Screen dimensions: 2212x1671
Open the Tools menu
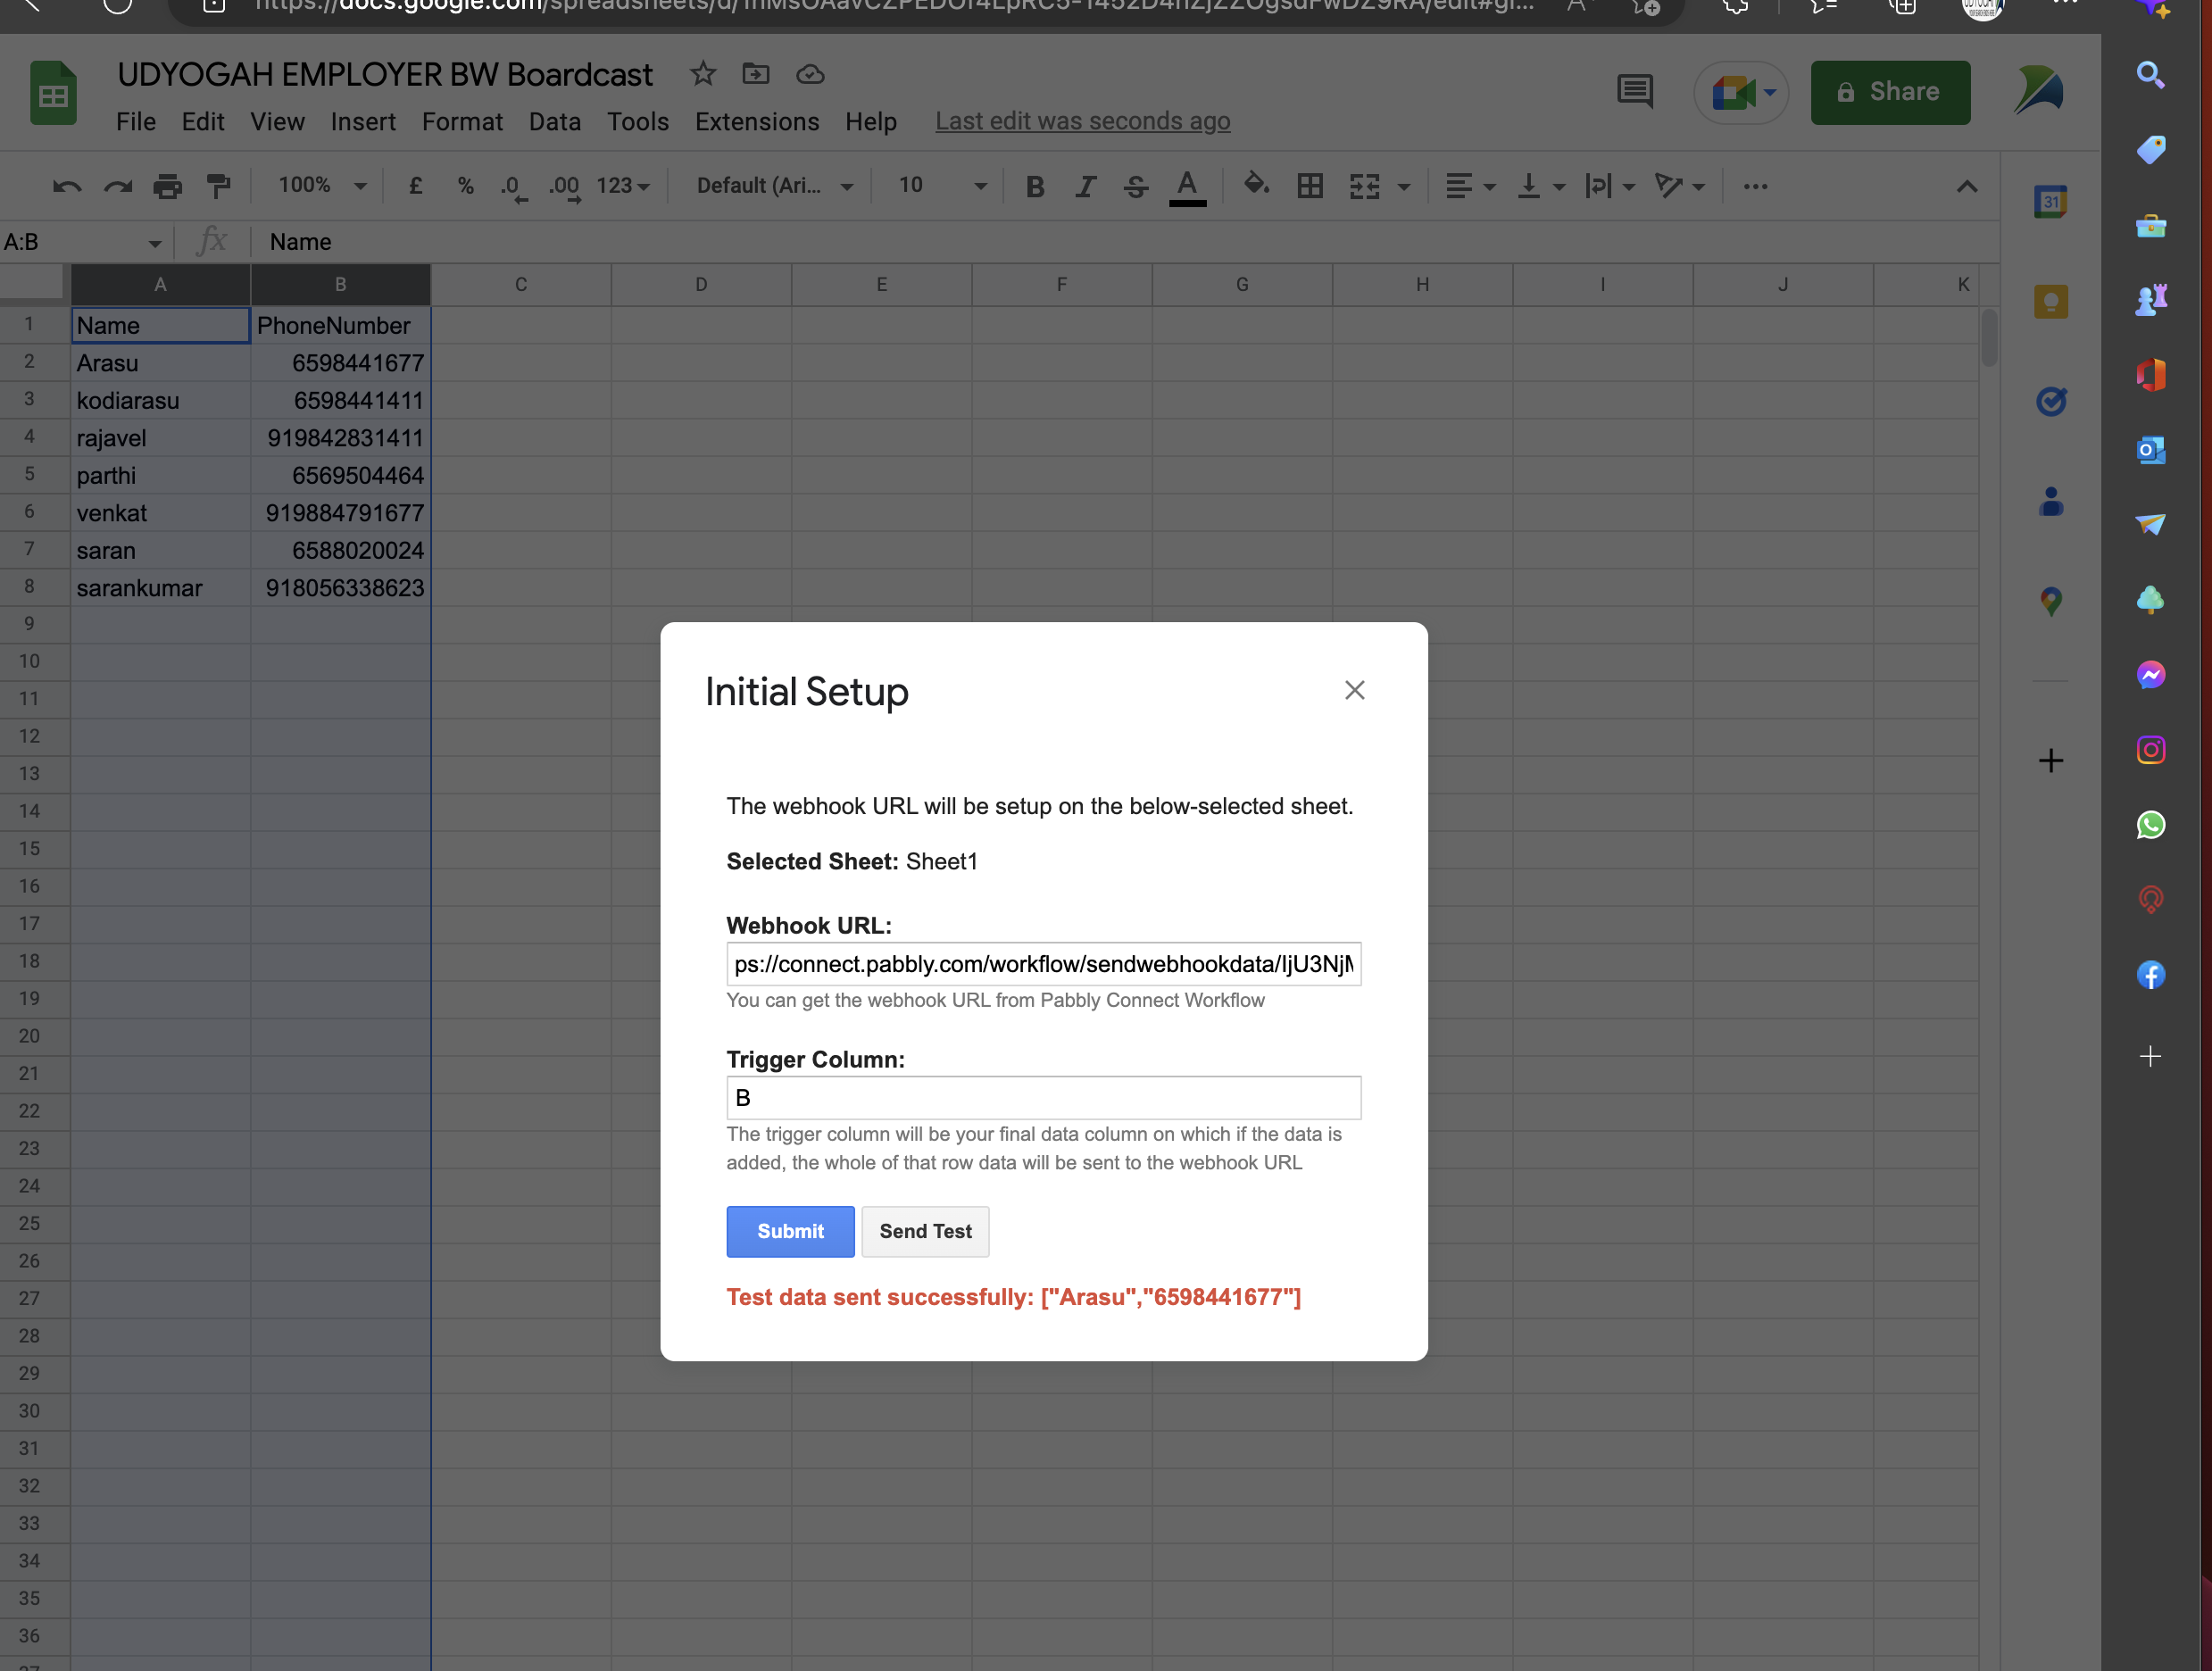[638, 122]
